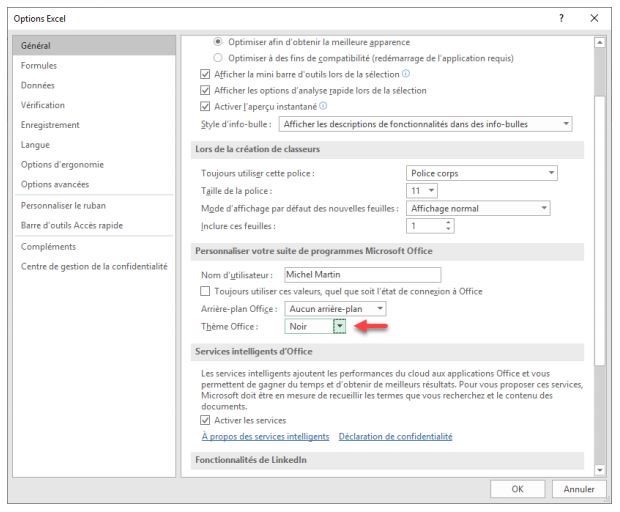Select compatibility optimization radio button
Screen dimensions: 620x512
206,57
